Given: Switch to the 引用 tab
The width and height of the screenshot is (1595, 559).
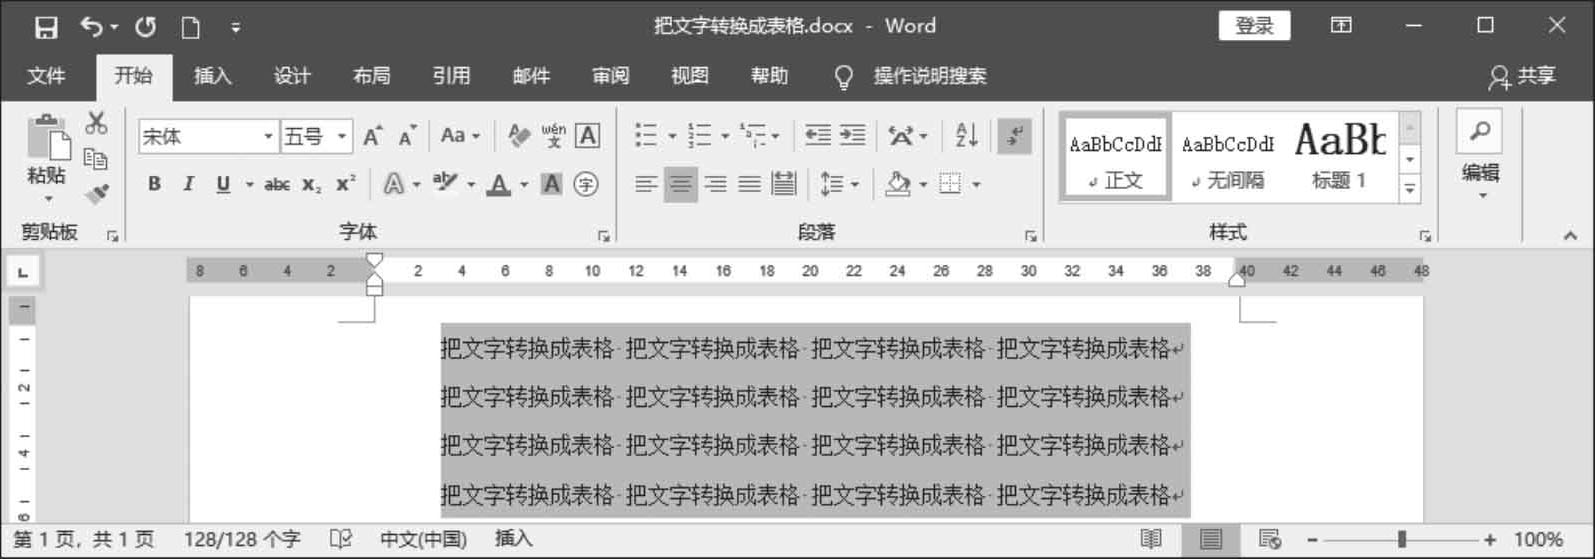Looking at the screenshot, I should pyautogui.click(x=451, y=76).
